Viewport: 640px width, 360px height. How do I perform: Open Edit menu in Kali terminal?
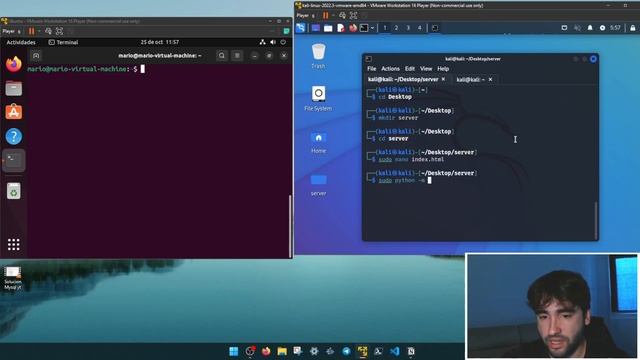tap(410, 69)
